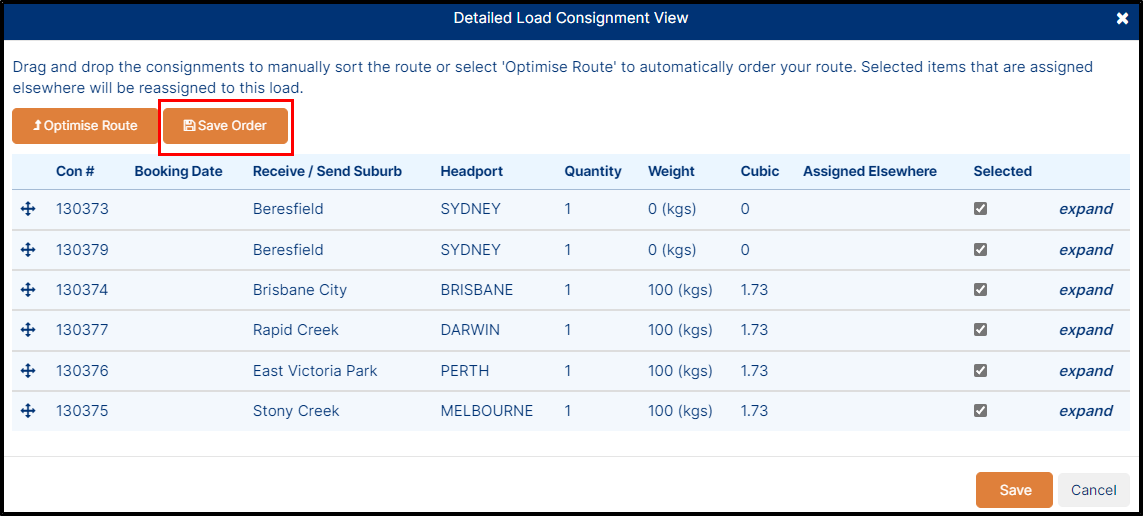
Task: Uncheck Selected for consignment 130373
Action: (x=980, y=208)
